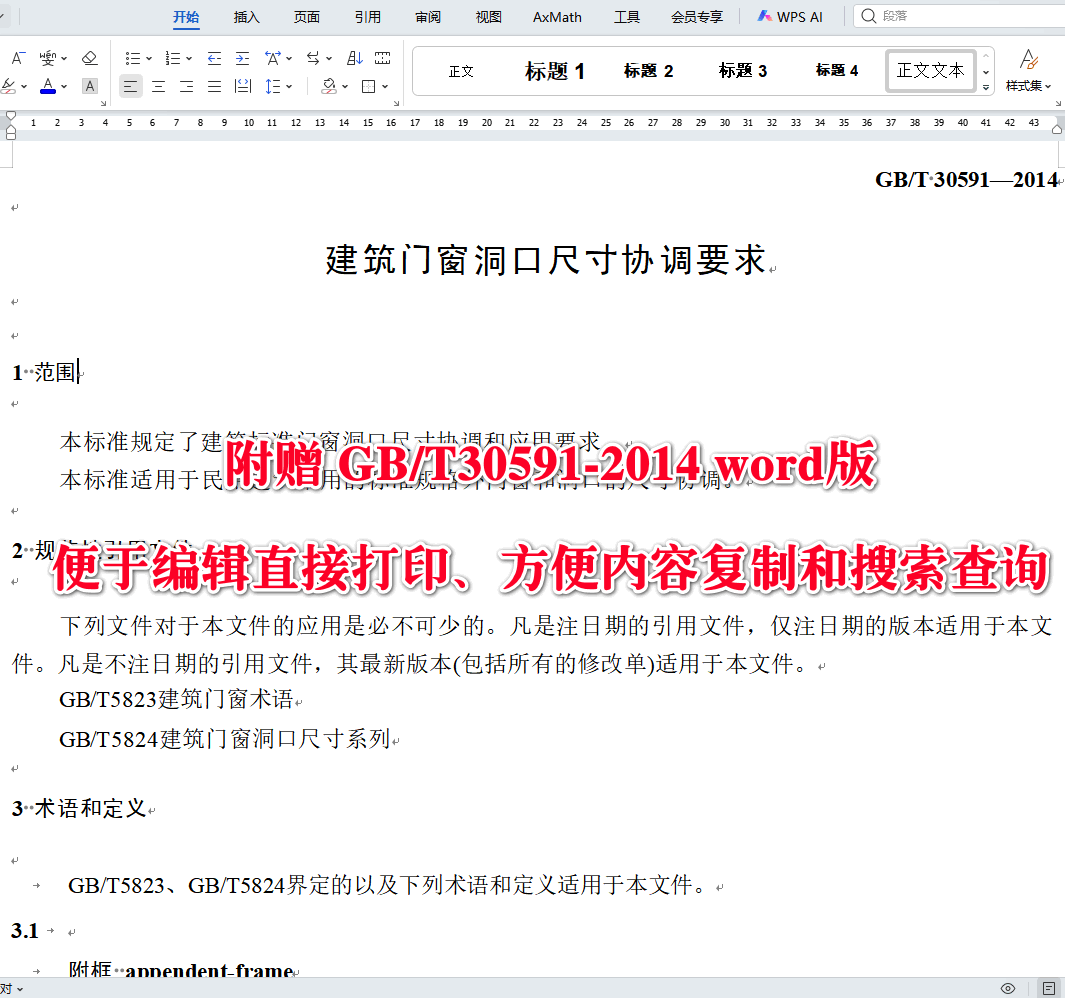Click the increase indent icon

click(241, 58)
